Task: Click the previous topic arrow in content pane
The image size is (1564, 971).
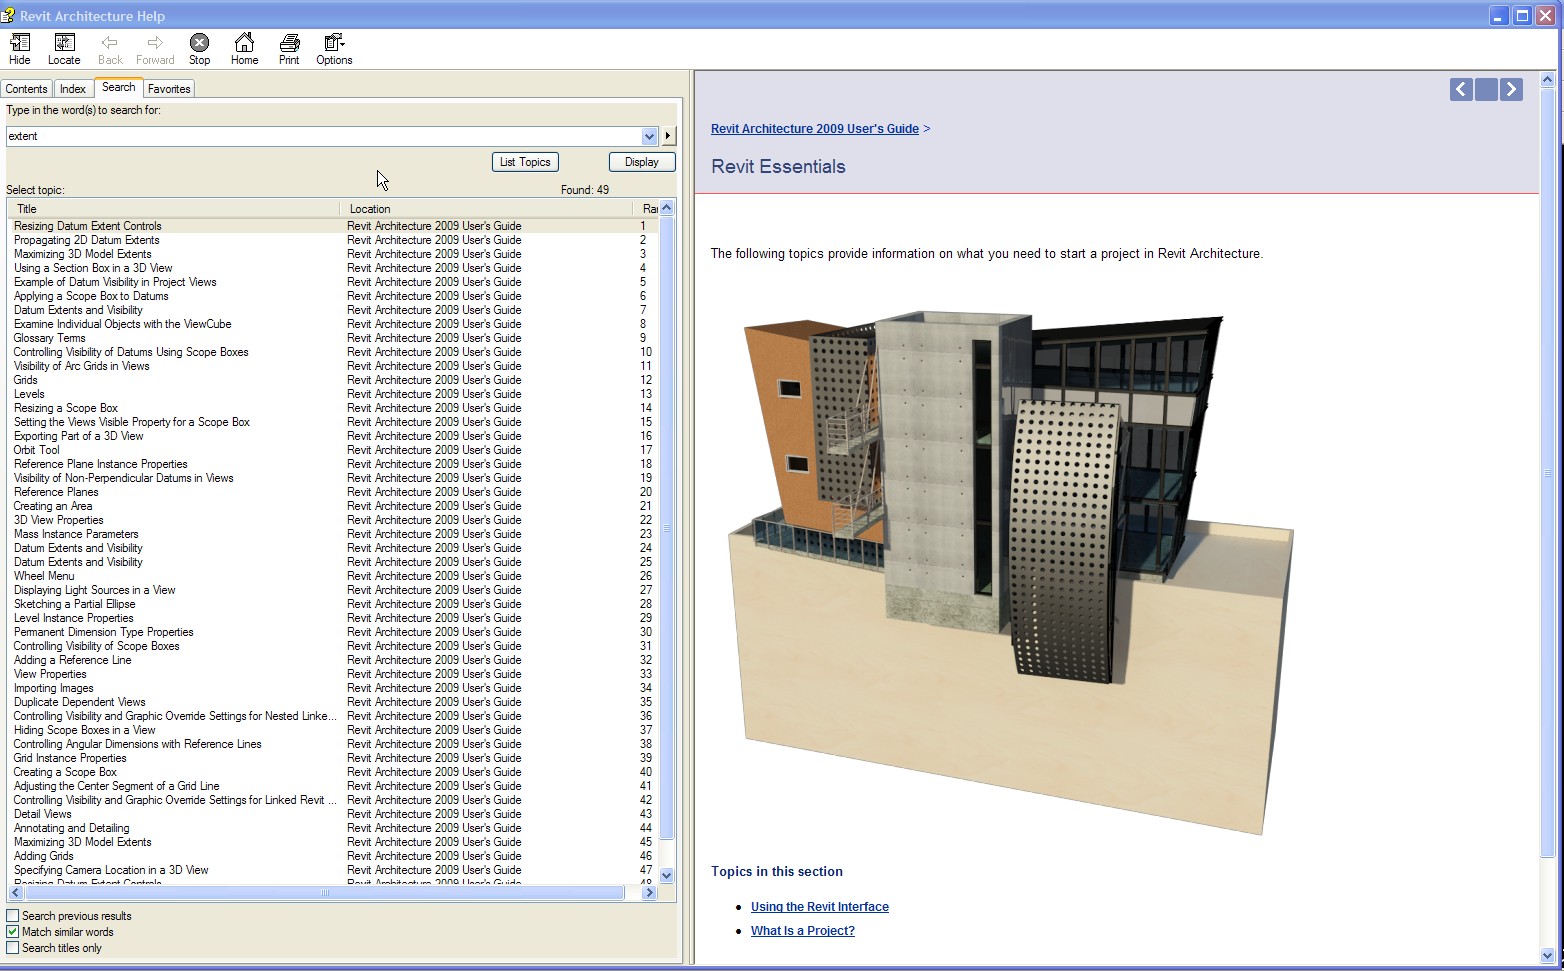Action: click(1461, 90)
